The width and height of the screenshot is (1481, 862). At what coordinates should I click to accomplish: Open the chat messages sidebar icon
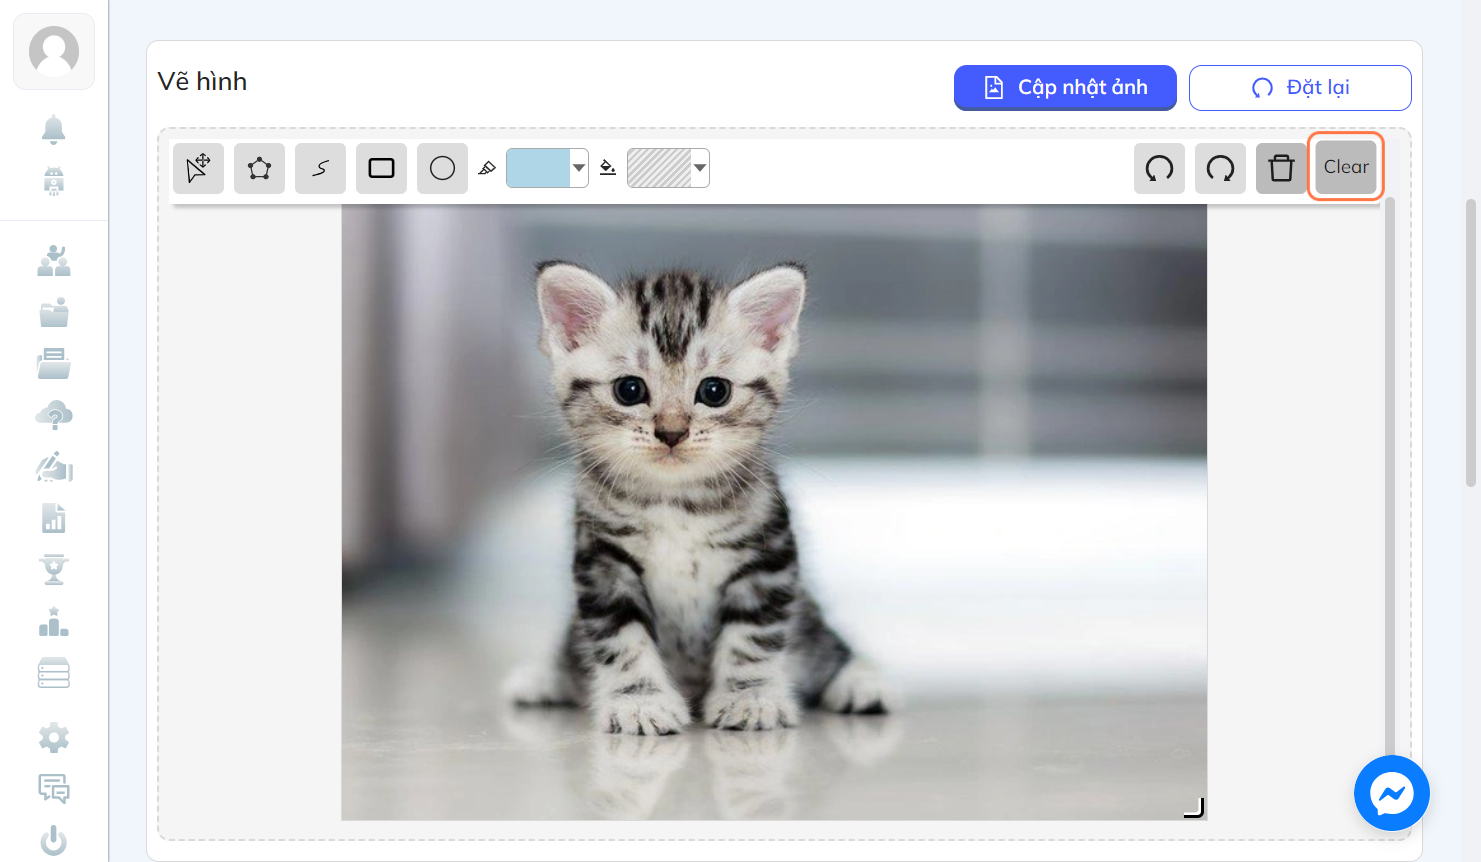(x=54, y=789)
